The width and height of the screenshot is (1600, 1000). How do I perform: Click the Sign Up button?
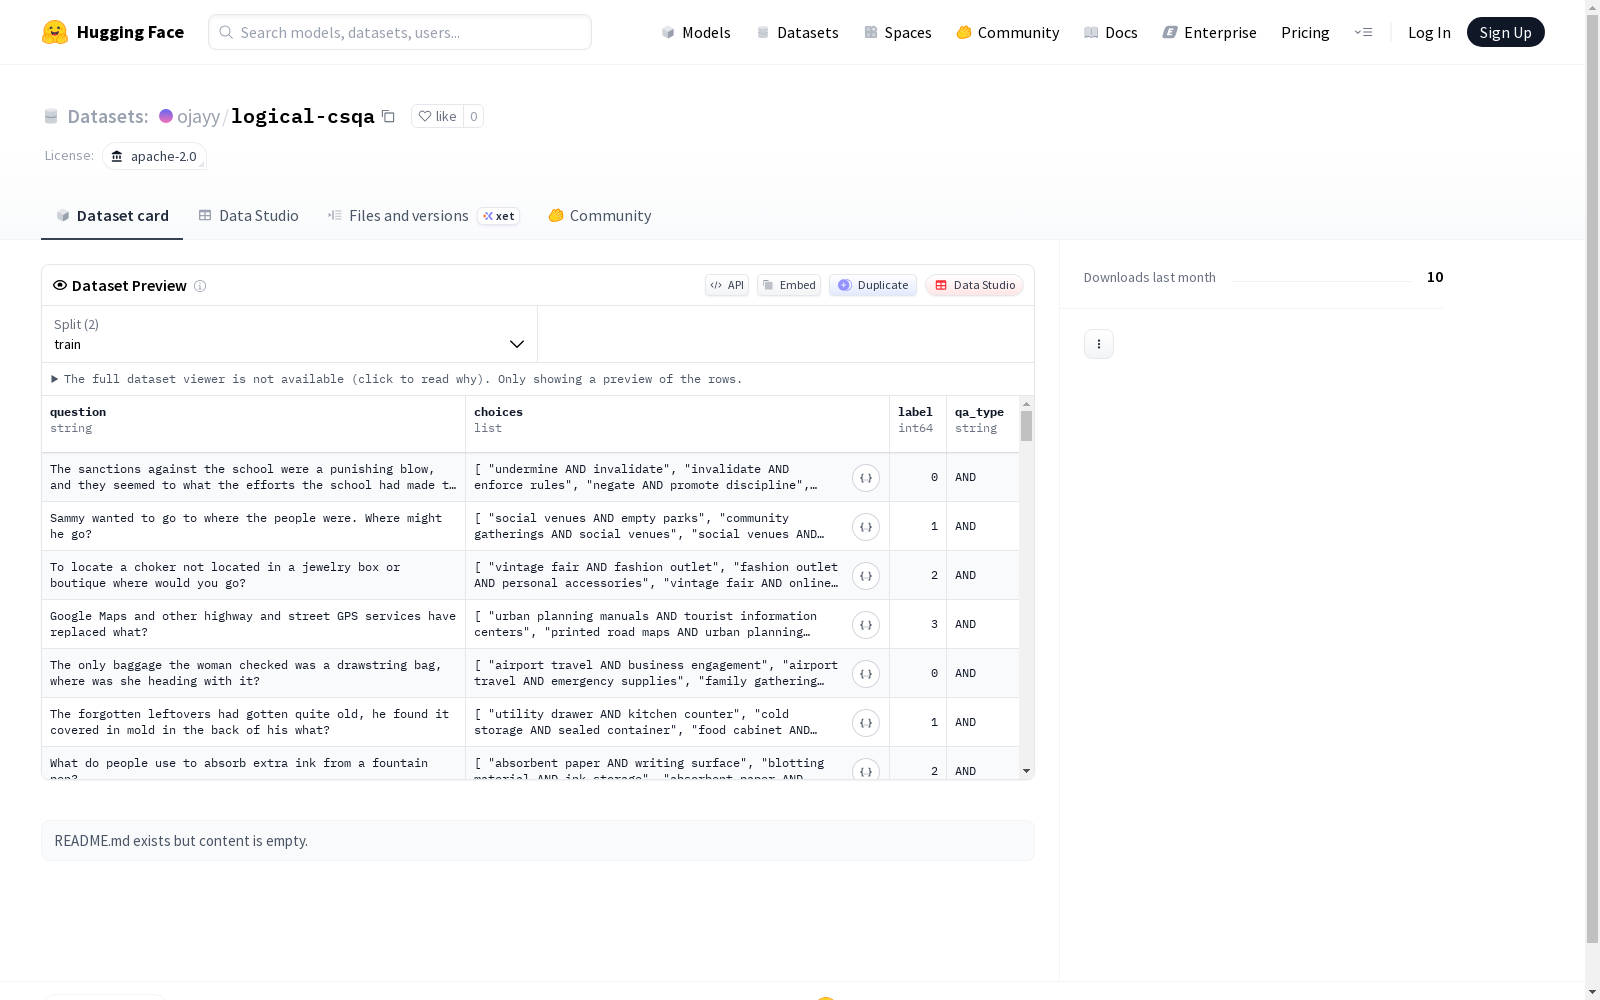(1505, 32)
